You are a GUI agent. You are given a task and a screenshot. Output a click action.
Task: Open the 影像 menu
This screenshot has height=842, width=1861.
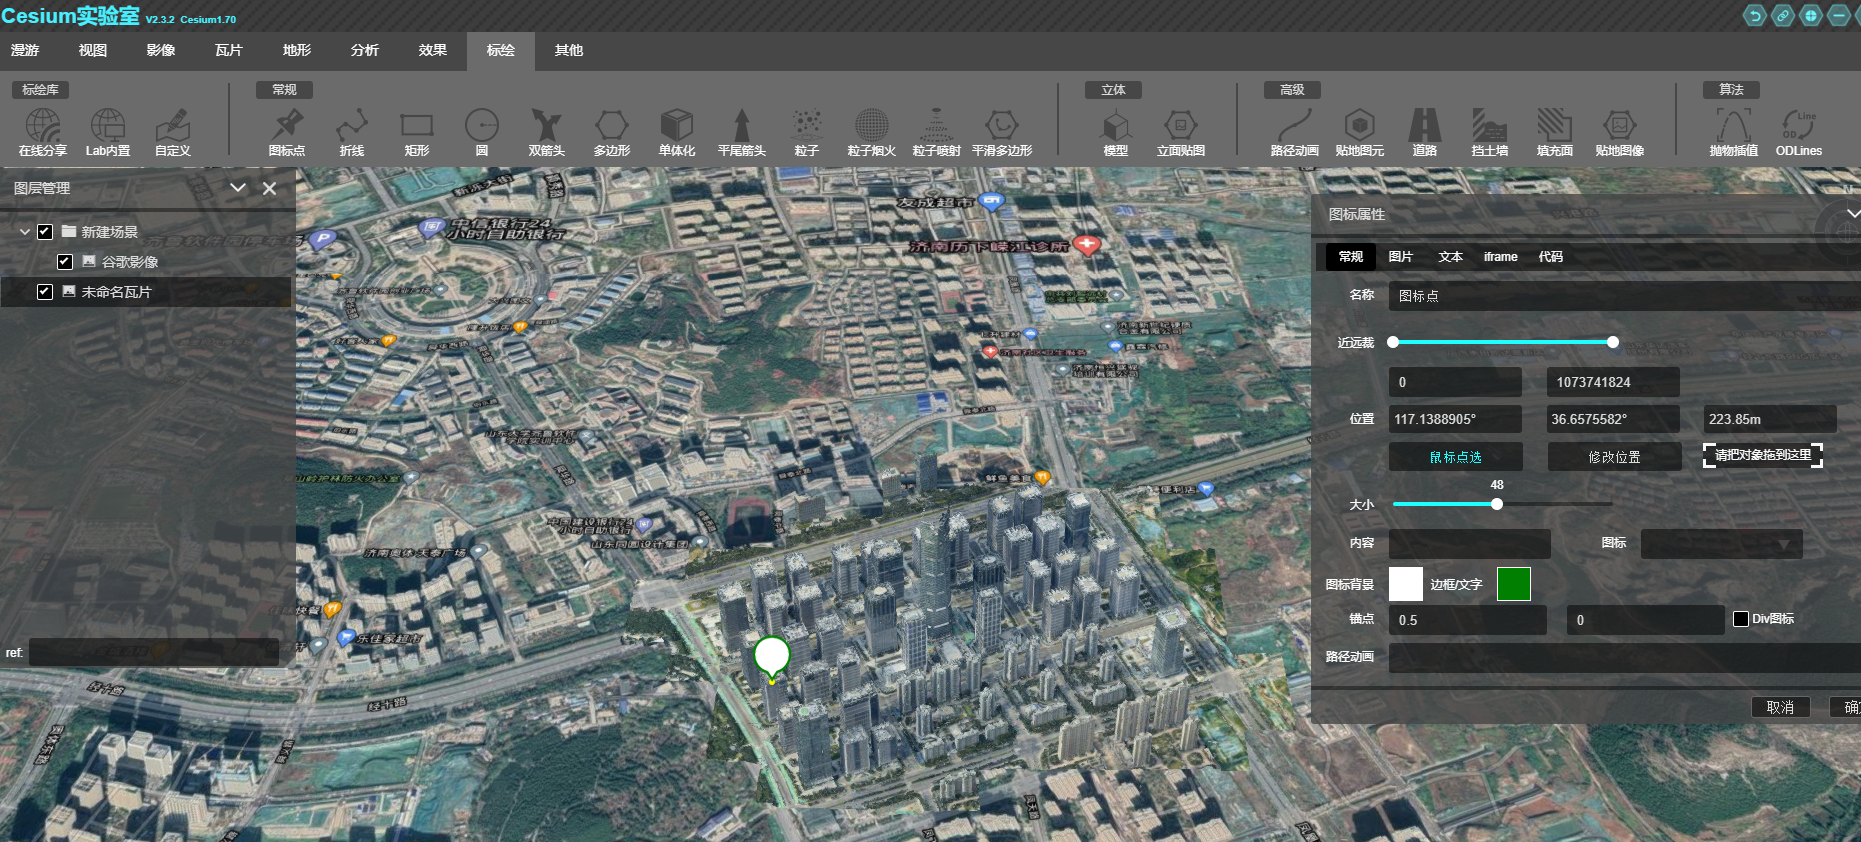[161, 50]
